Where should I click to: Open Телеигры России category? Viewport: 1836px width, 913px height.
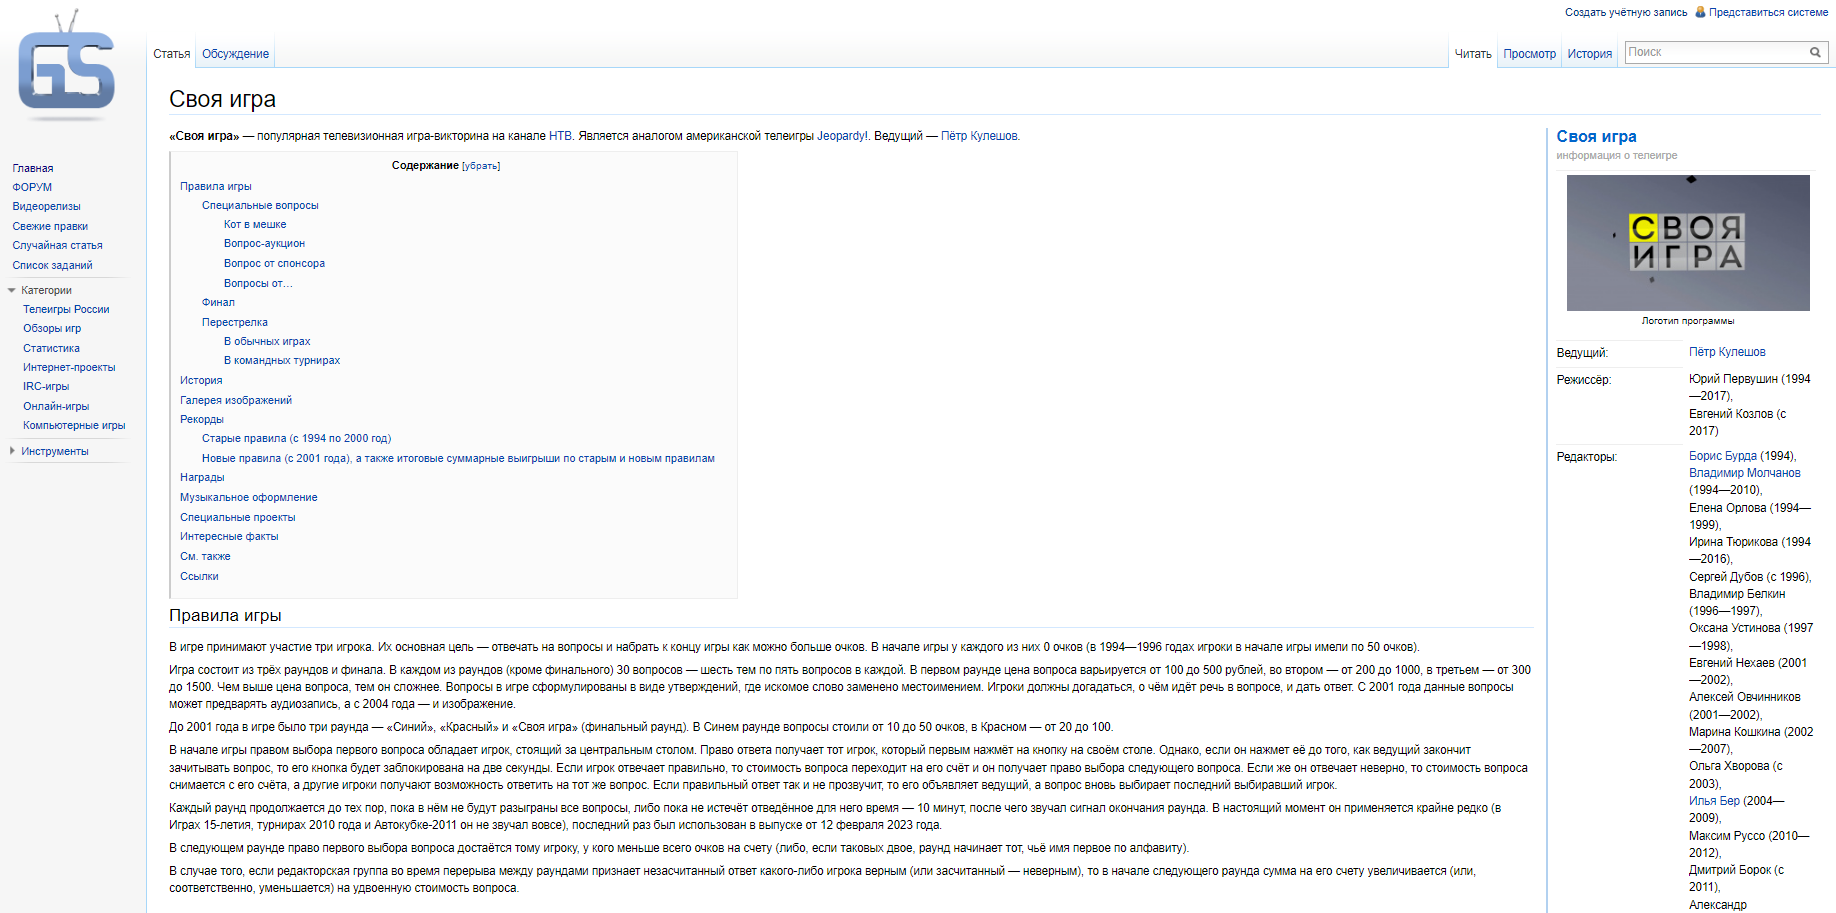pyautogui.click(x=66, y=309)
